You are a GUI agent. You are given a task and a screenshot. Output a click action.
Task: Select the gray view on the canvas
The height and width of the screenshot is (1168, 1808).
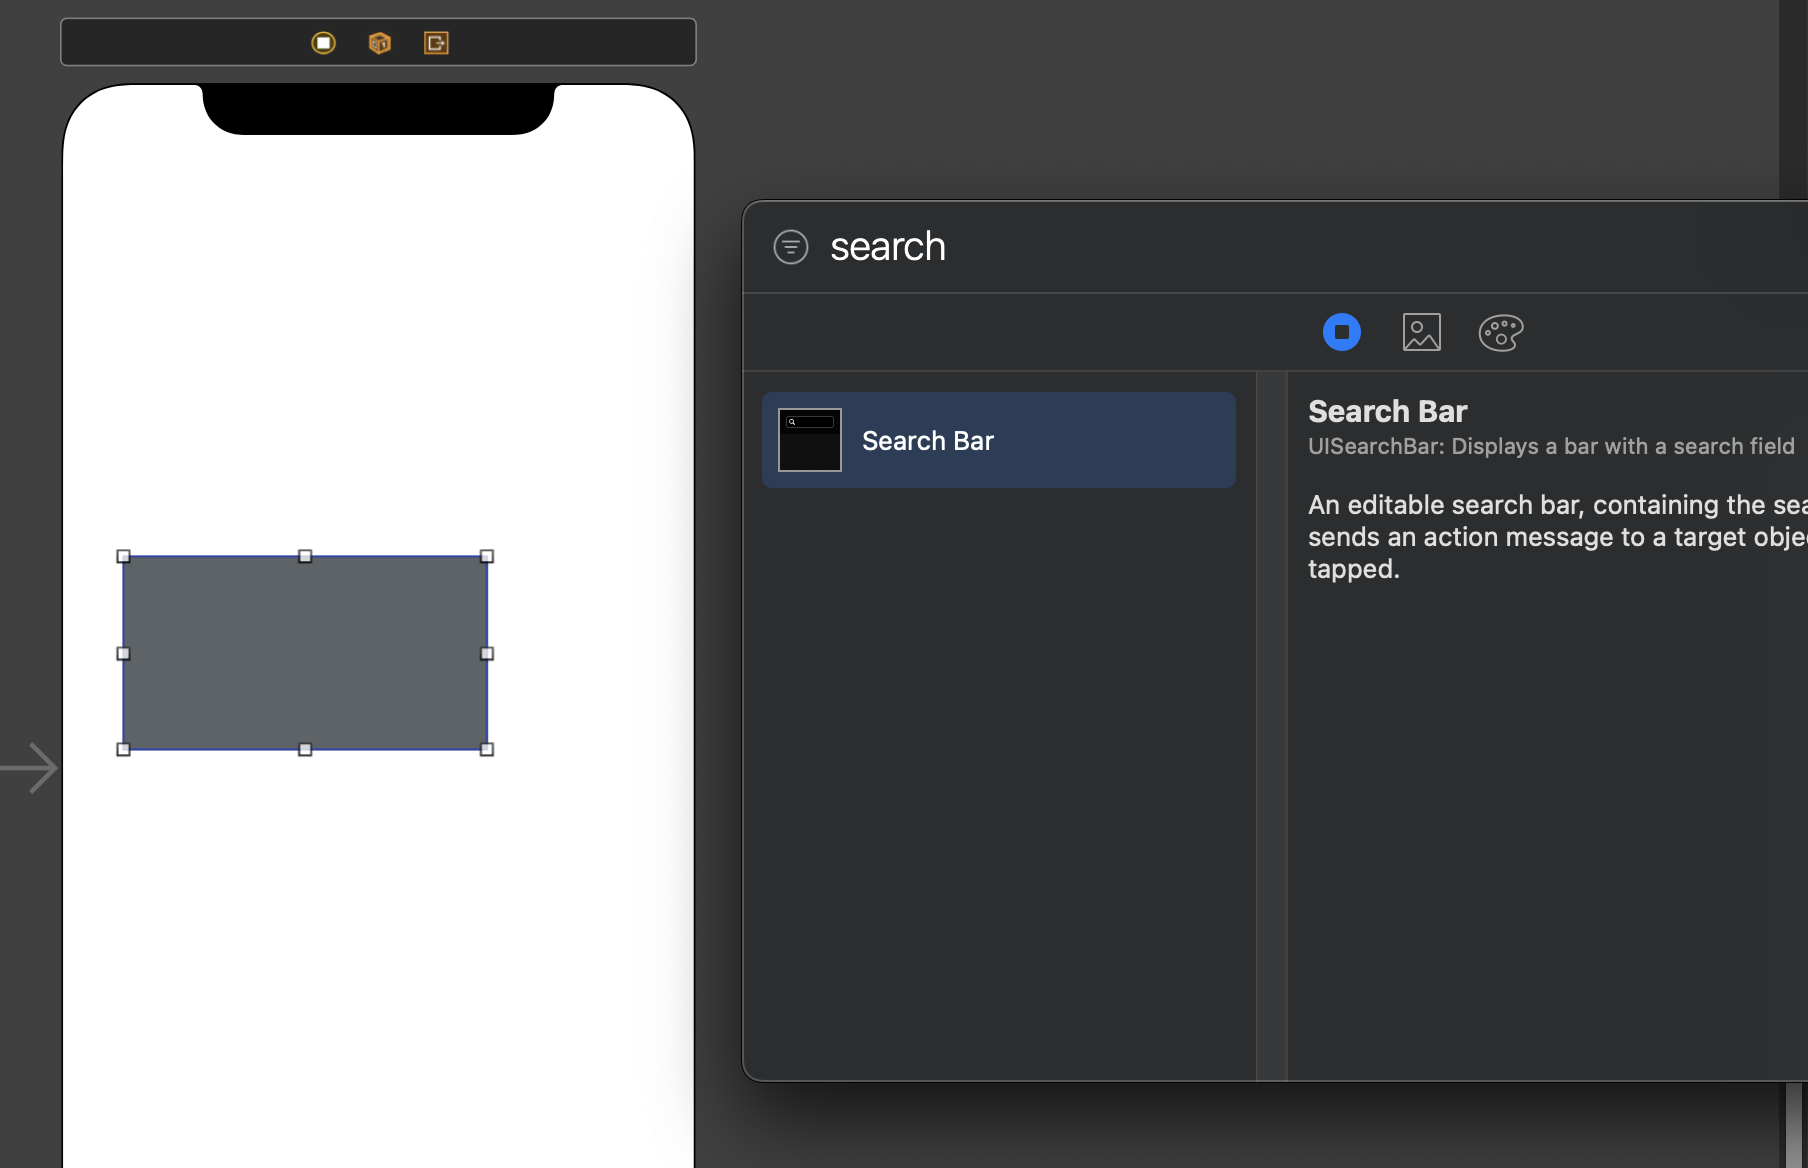point(305,653)
